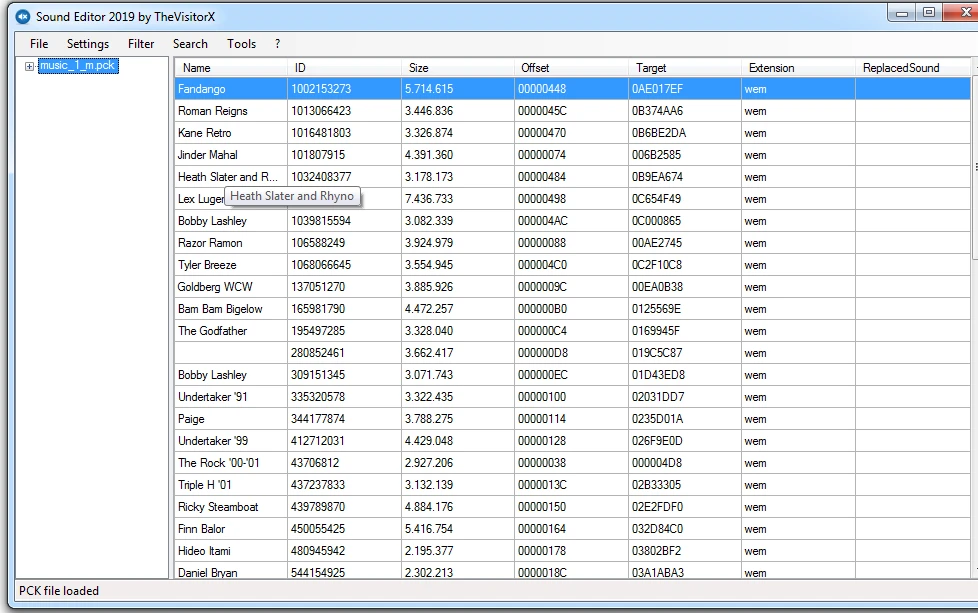This screenshot has height=613, width=978.
Task: Open the Search menu
Action: 190,44
